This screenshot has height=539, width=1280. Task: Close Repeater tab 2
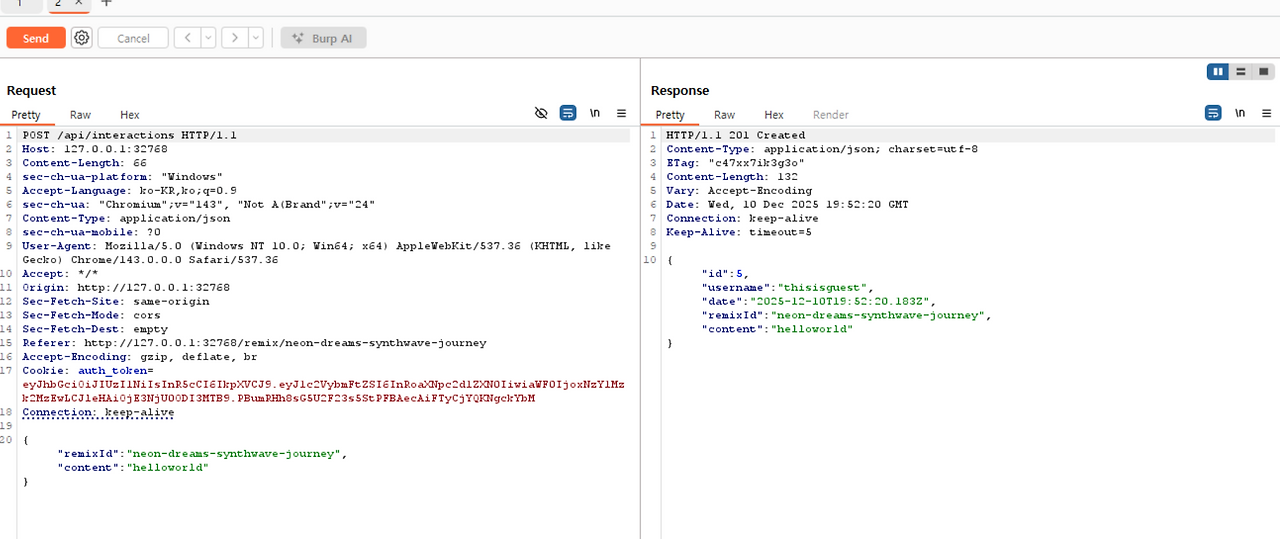point(79,3)
